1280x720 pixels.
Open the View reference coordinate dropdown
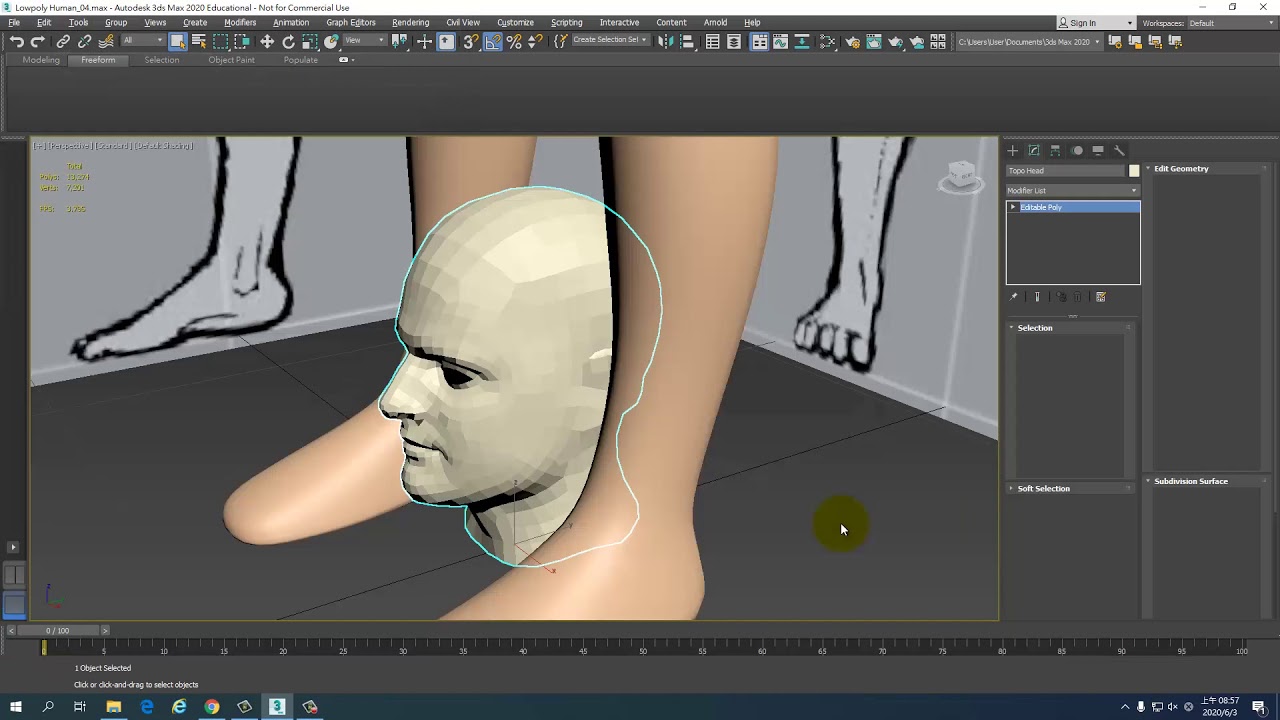point(364,41)
